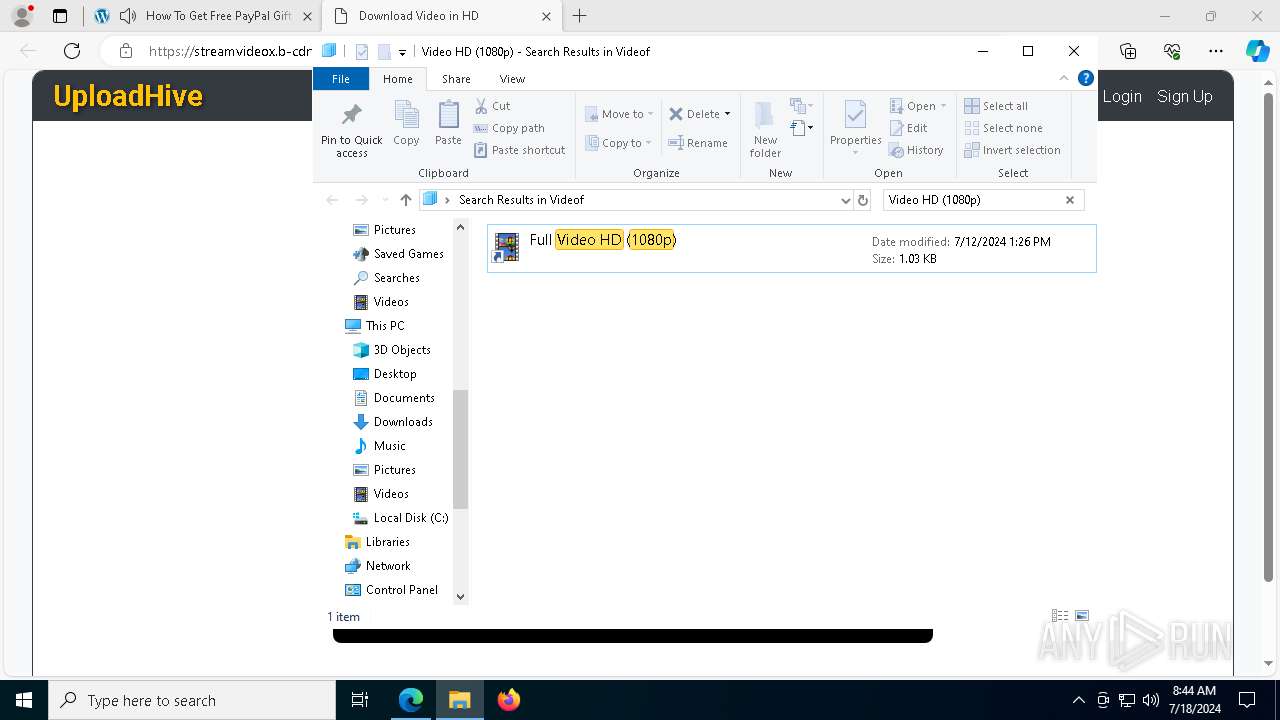
Task: Expand the Delete dropdown arrow
Action: tap(727, 114)
